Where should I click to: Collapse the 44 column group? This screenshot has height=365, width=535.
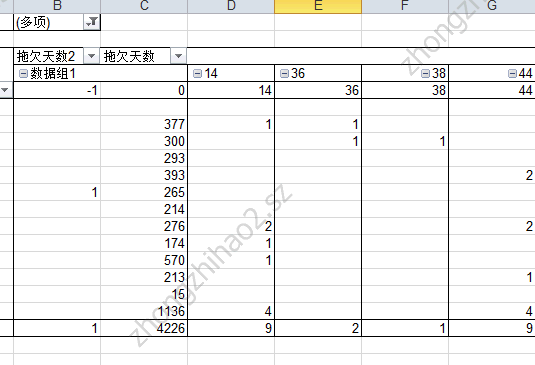tap(512, 73)
